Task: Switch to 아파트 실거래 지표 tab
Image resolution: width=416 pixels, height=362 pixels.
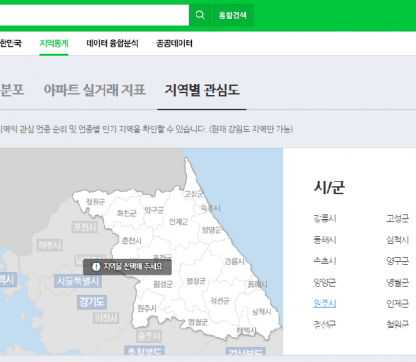Action: [95, 90]
